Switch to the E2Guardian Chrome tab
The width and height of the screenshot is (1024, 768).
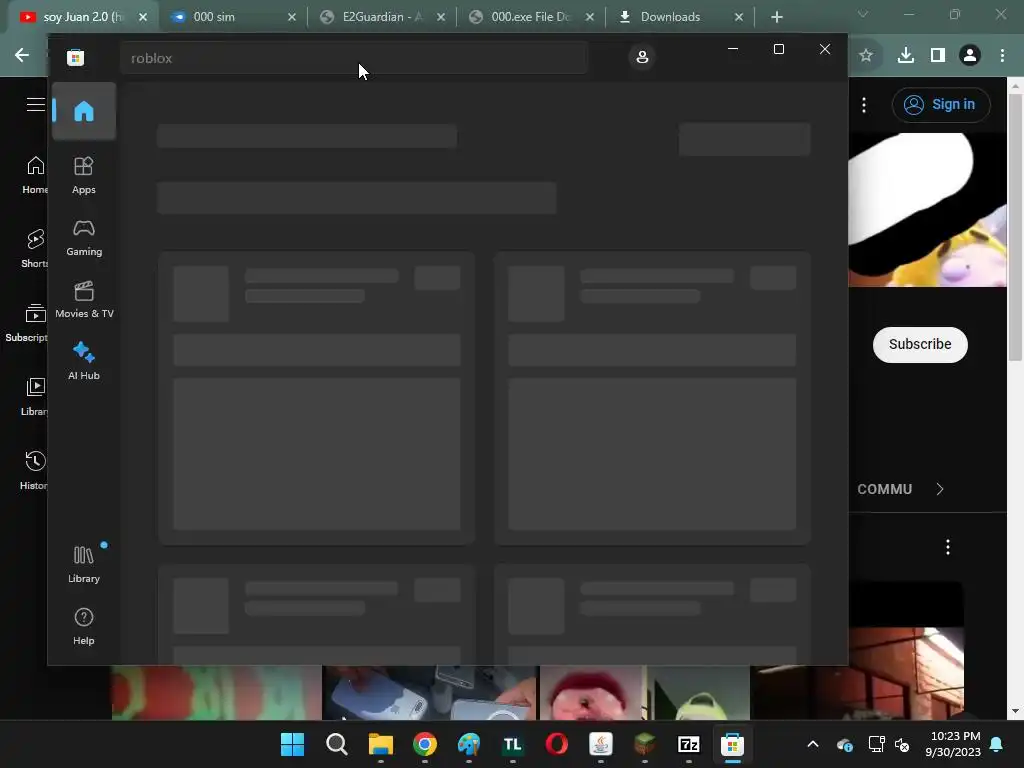(382, 17)
